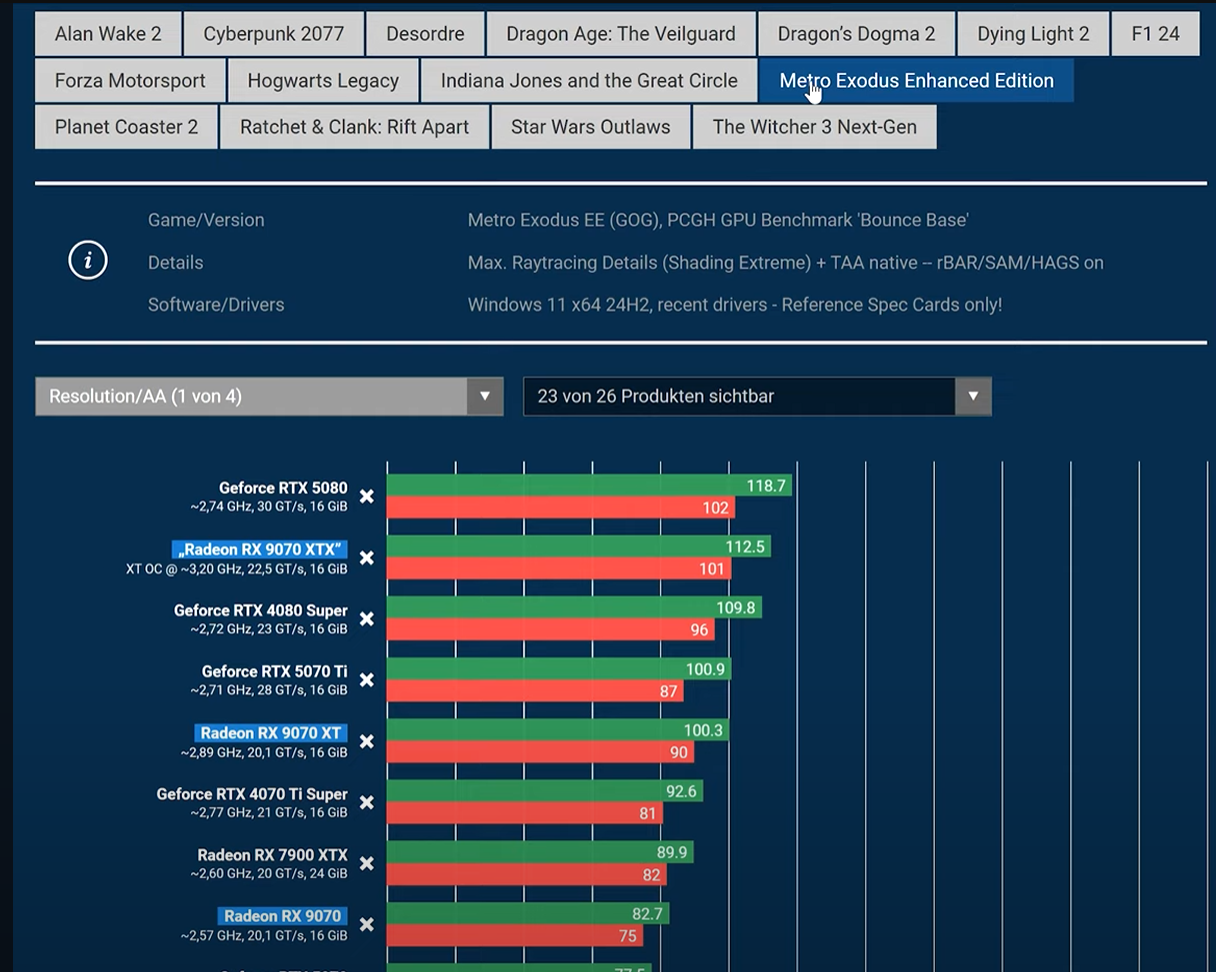Viewport: 1216px width, 972px height.
Task: Hide Radeon RX 9070 XT using its X
Action: (367, 741)
